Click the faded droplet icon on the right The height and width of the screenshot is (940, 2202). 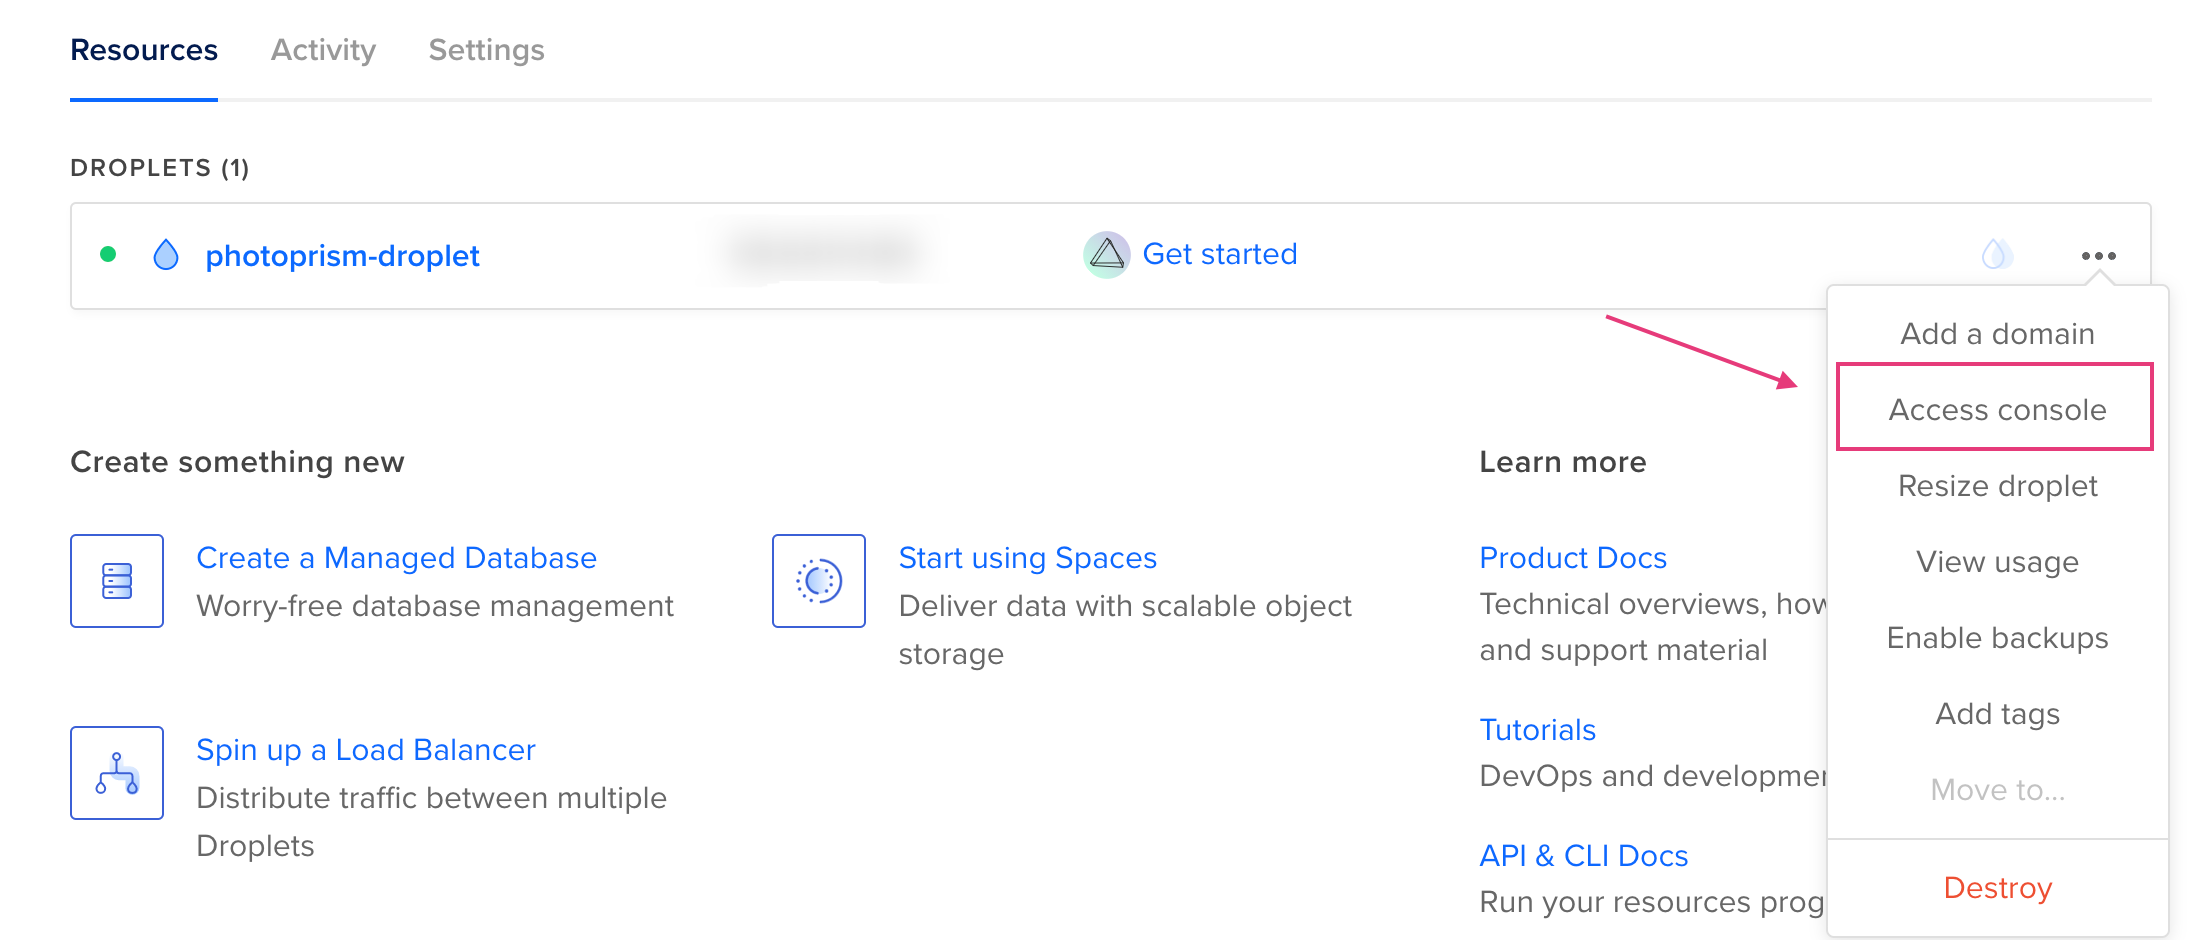(x=1997, y=255)
